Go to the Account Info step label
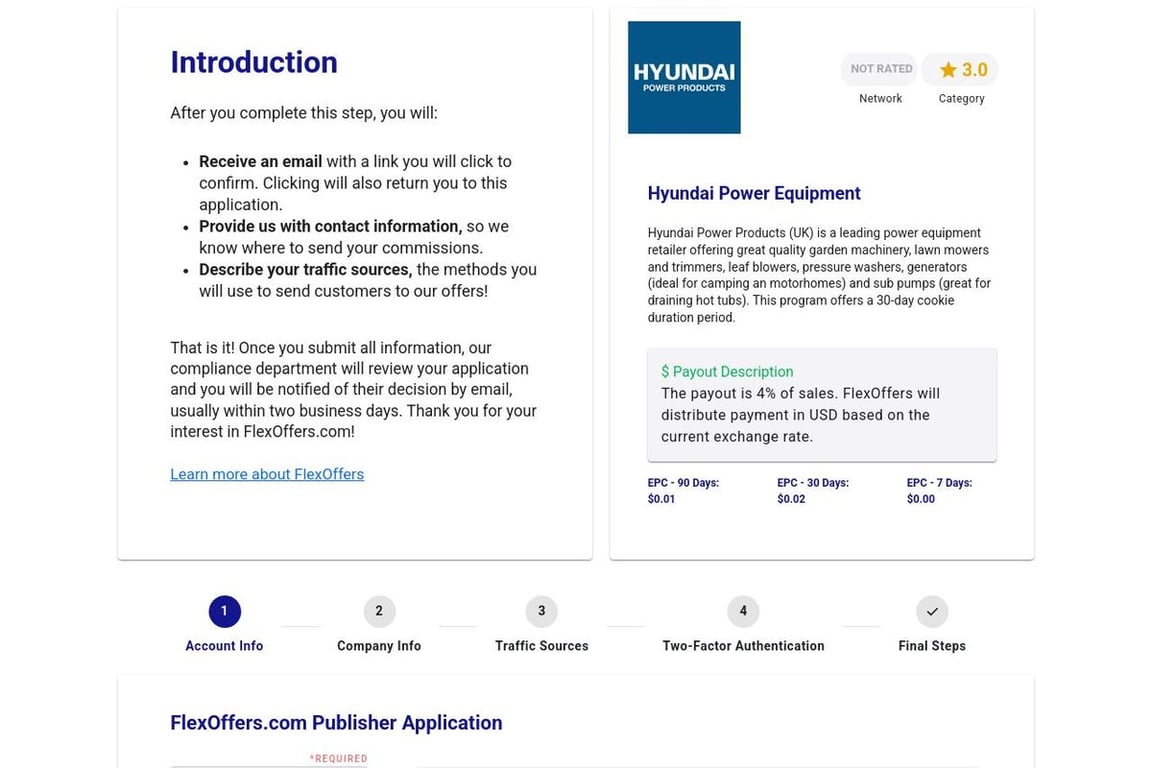This screenshot has width=1152, height=768. coord(224,646)
